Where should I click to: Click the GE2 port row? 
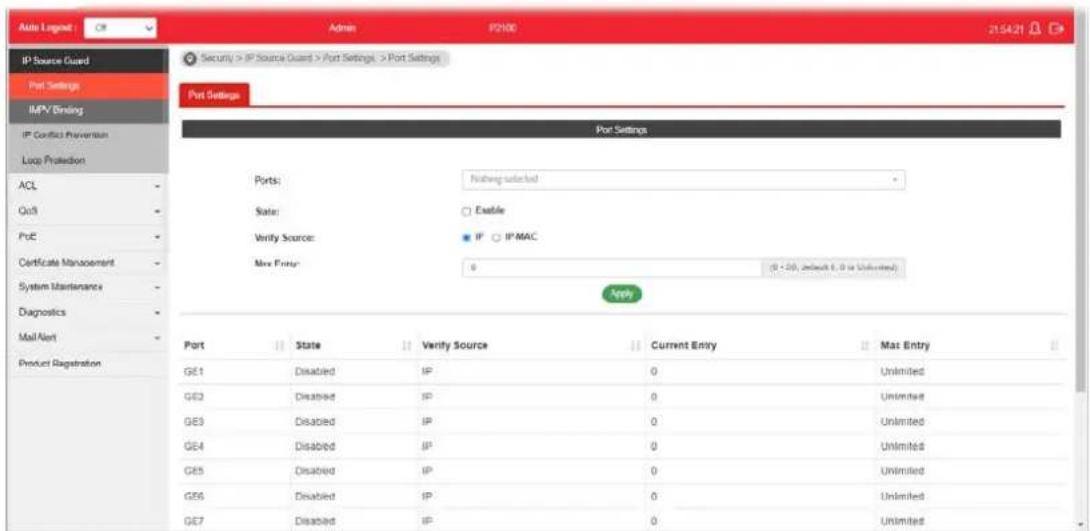point(622,397)
